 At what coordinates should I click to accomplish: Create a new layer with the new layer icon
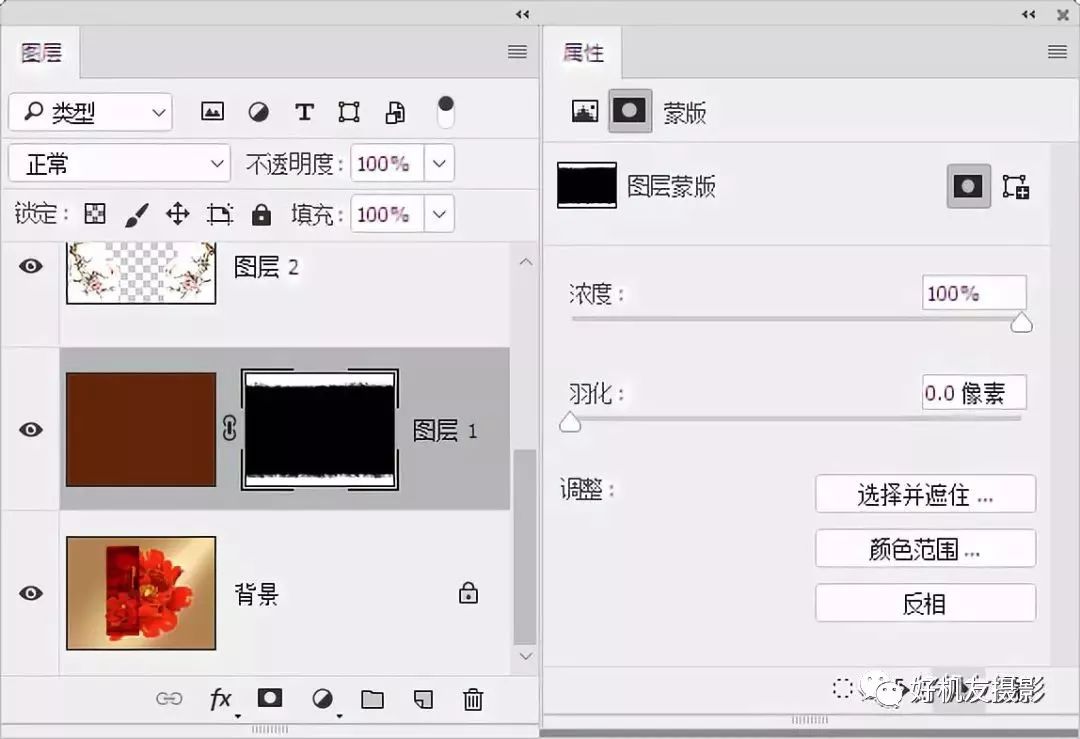[x=422, y=699]
